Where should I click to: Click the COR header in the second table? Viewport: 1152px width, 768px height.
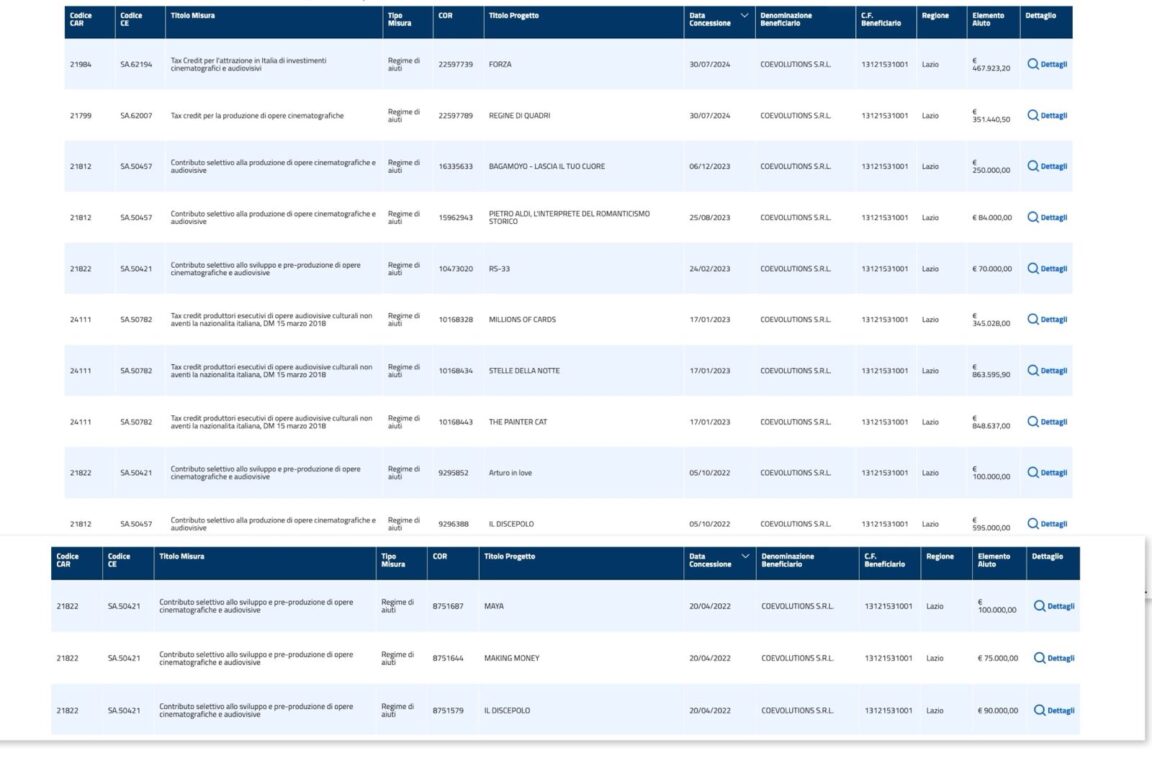click(439, 556)
